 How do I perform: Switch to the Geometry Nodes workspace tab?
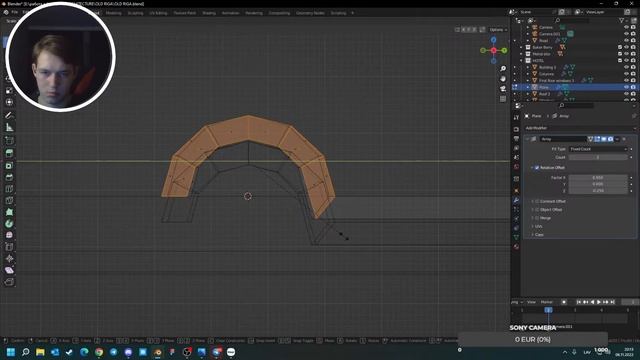(x=310, y=13)
